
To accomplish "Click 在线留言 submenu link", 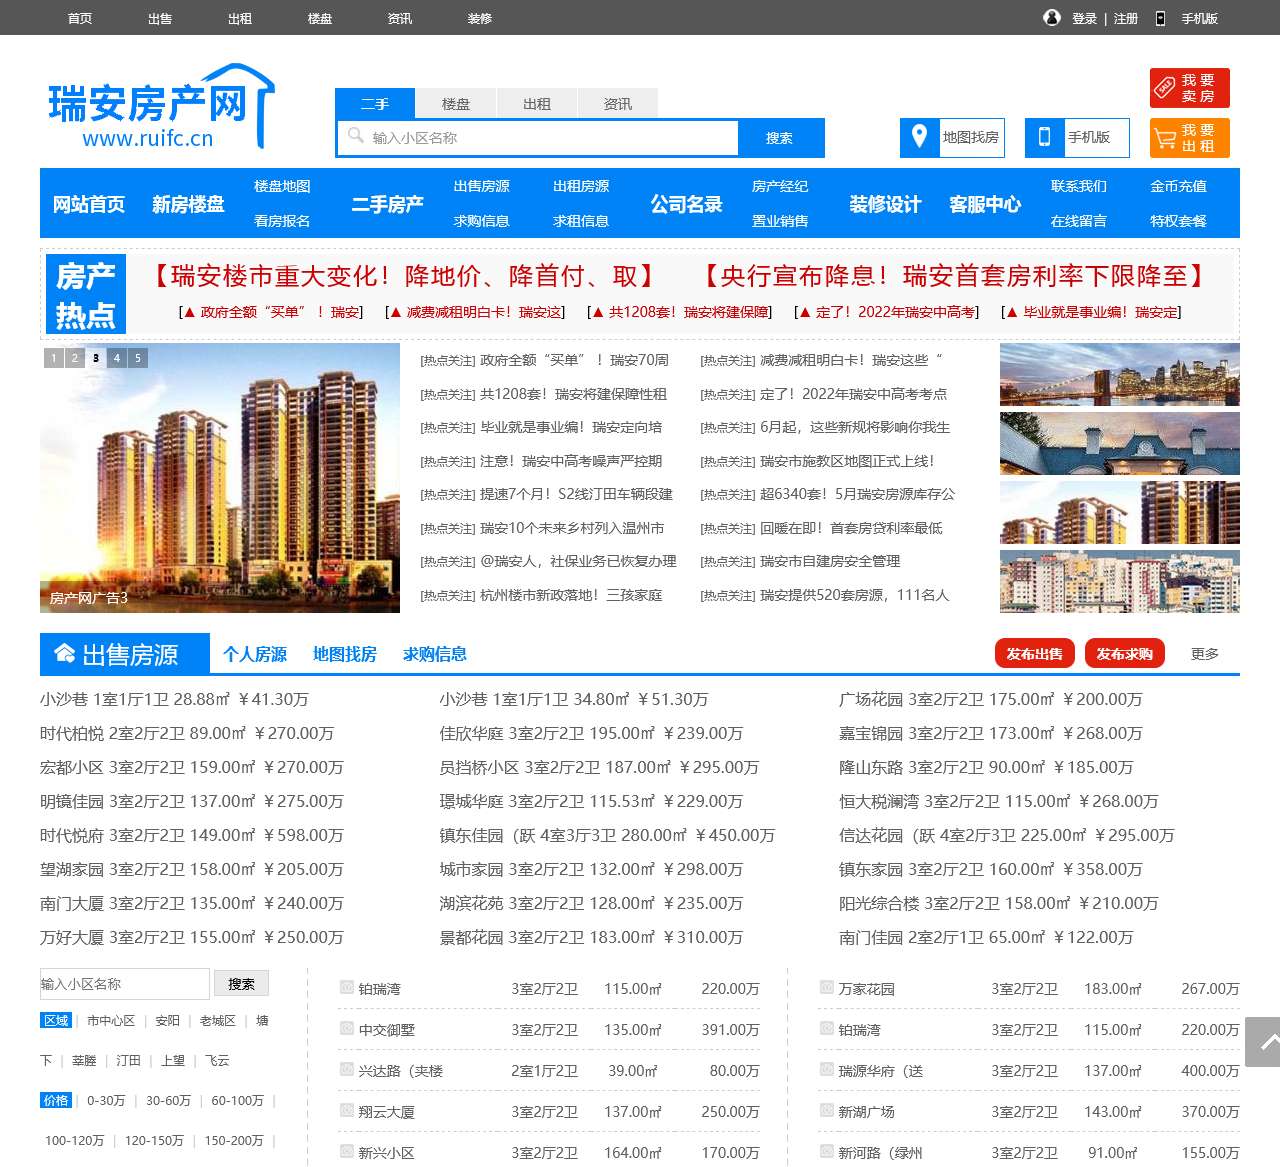I will (1079, 221).
